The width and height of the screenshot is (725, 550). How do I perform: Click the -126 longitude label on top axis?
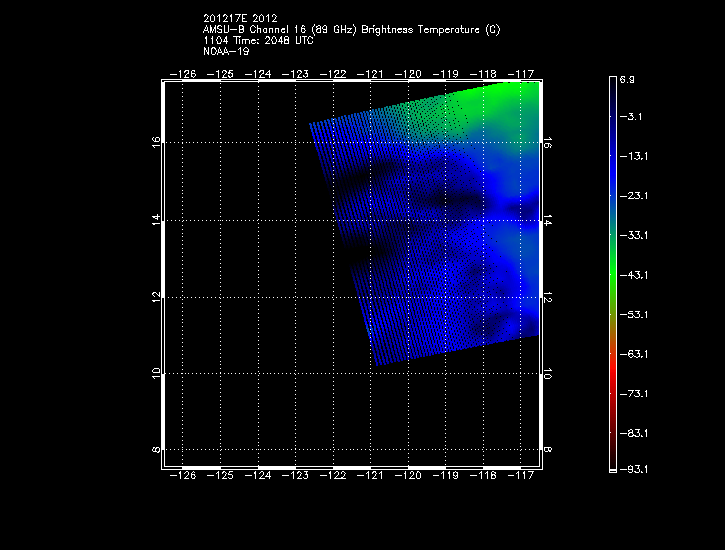[183, 74]
